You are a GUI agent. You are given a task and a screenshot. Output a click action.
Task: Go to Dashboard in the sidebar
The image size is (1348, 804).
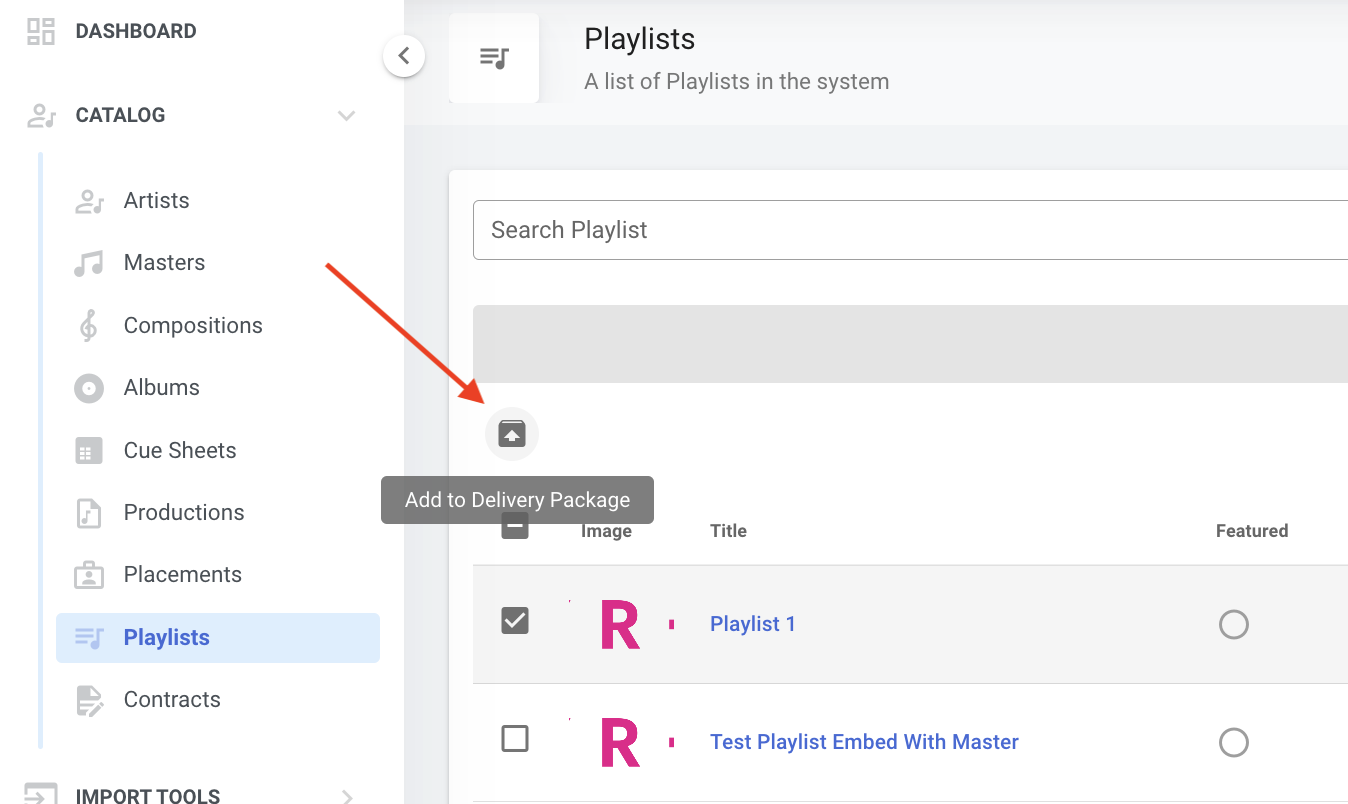(x=135, y=31)
